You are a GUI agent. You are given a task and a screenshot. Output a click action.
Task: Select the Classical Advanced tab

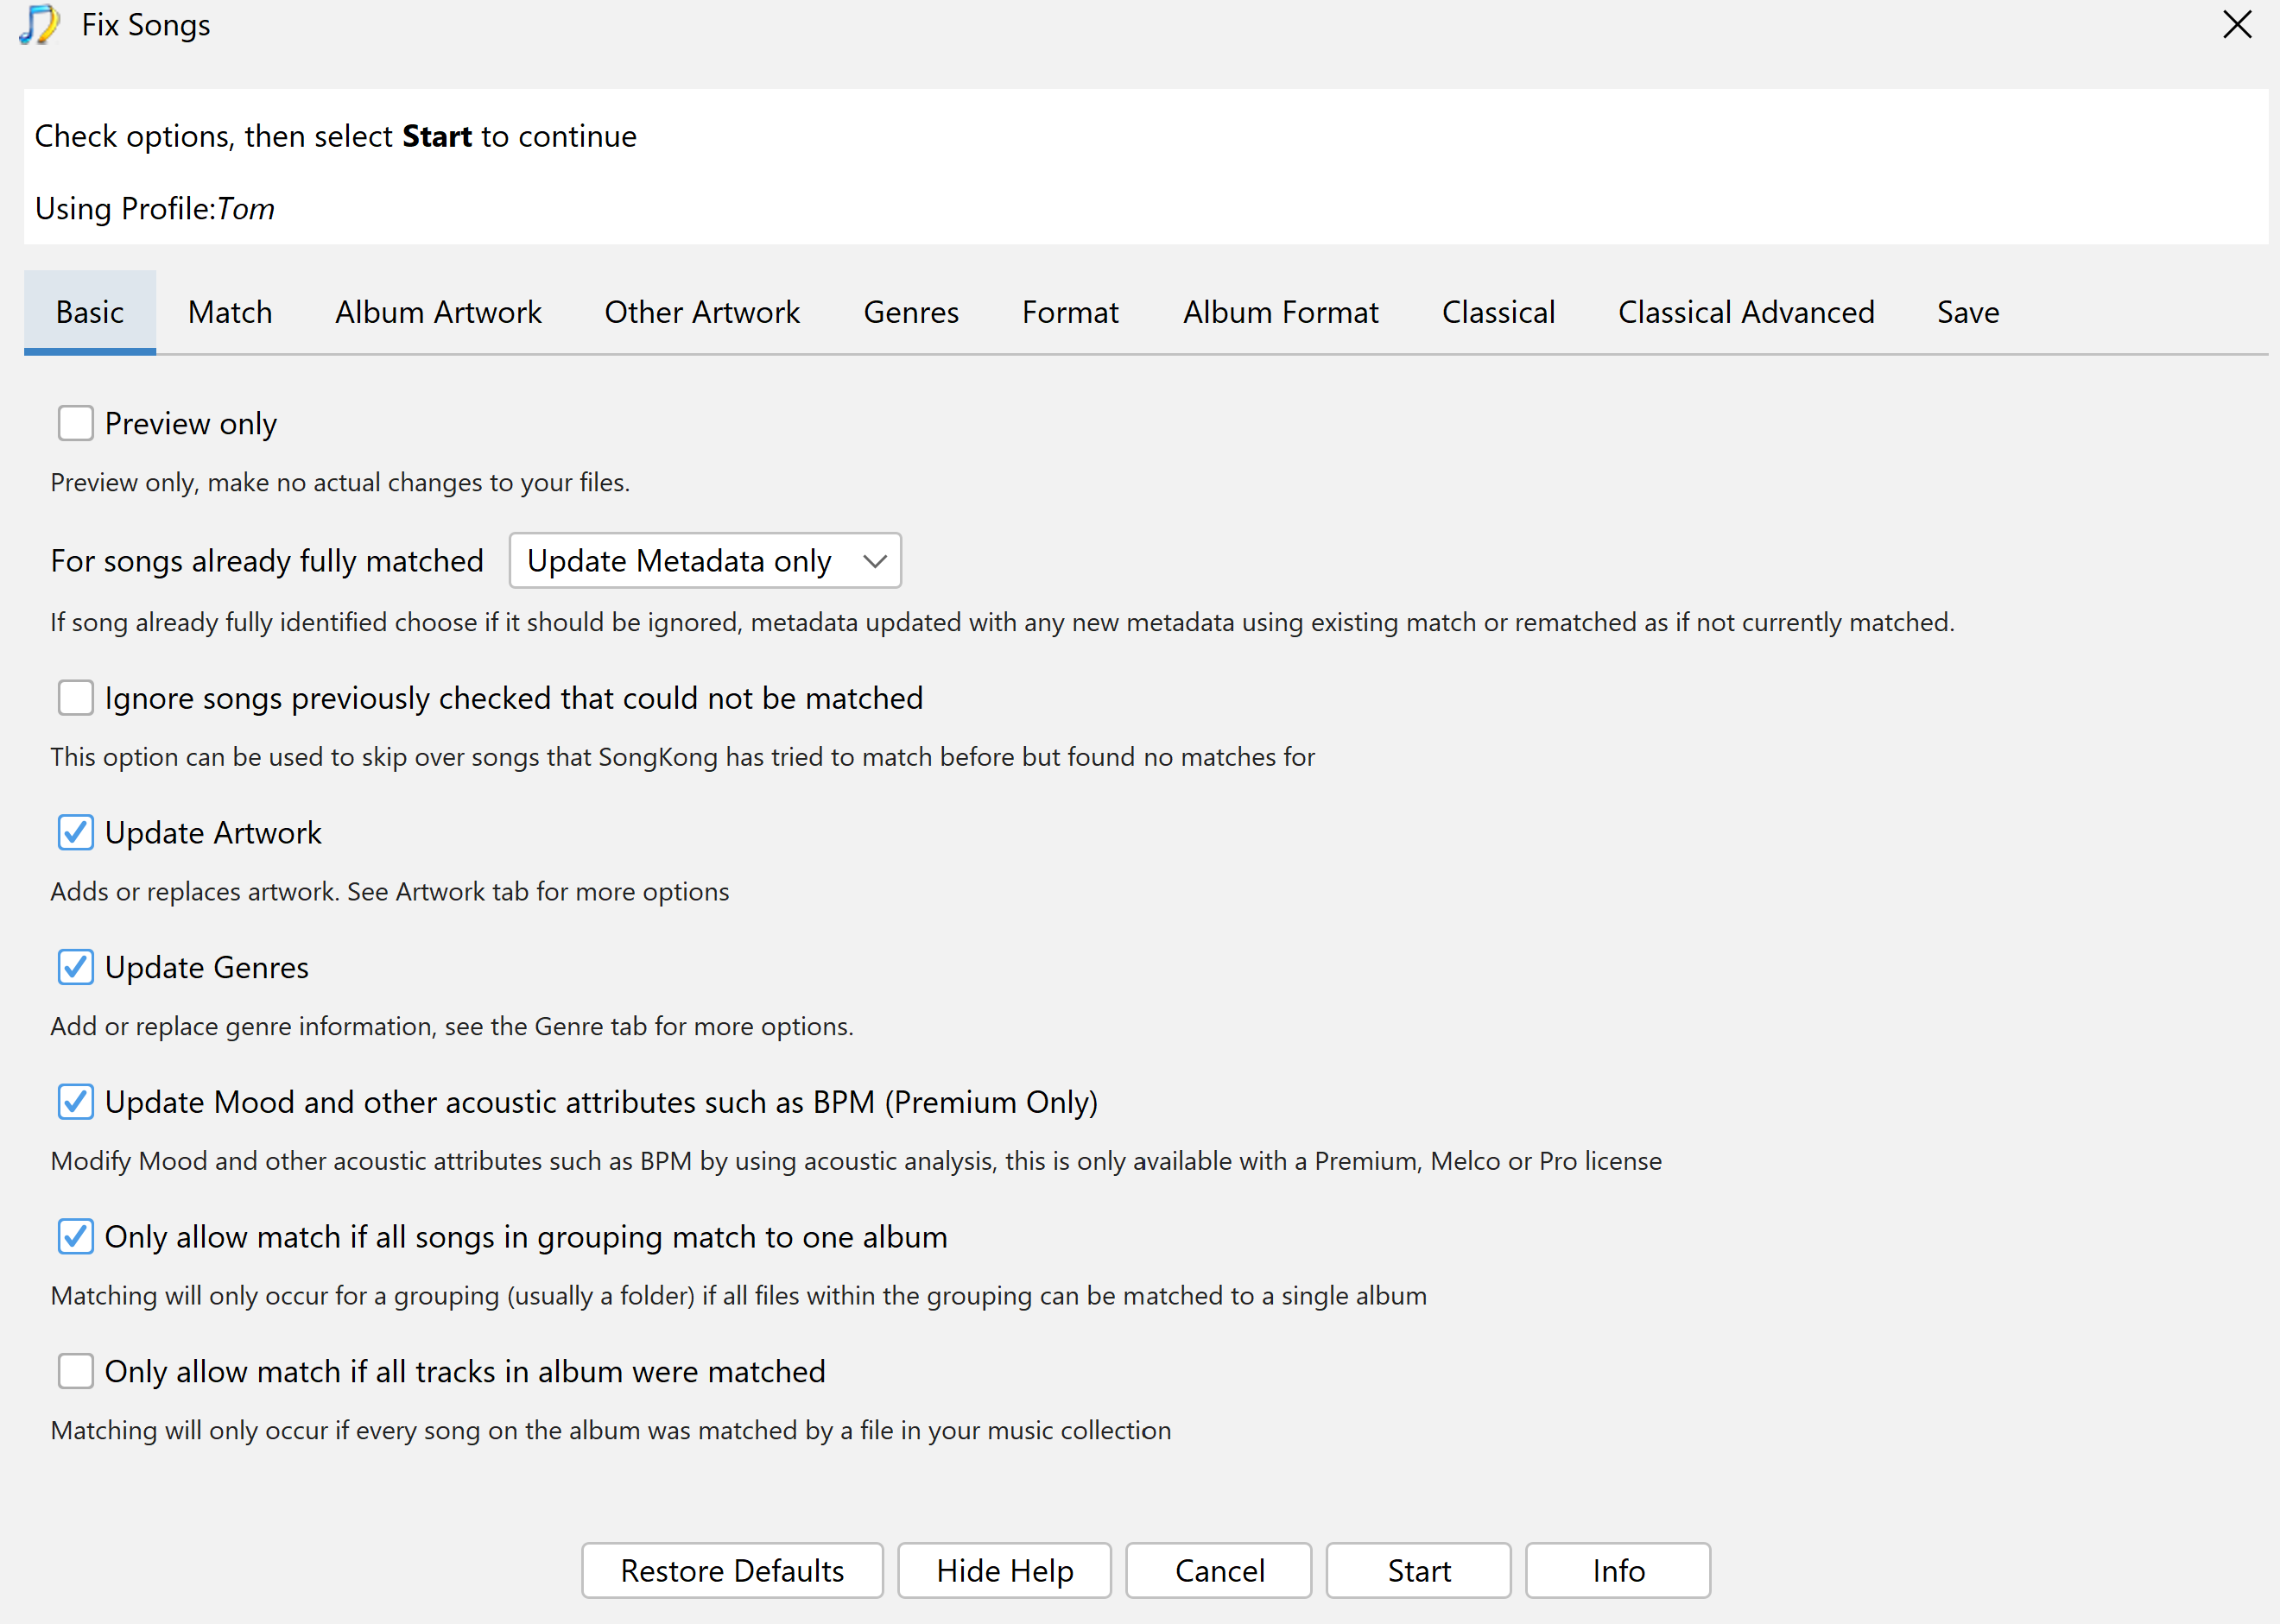(1746, 312)
